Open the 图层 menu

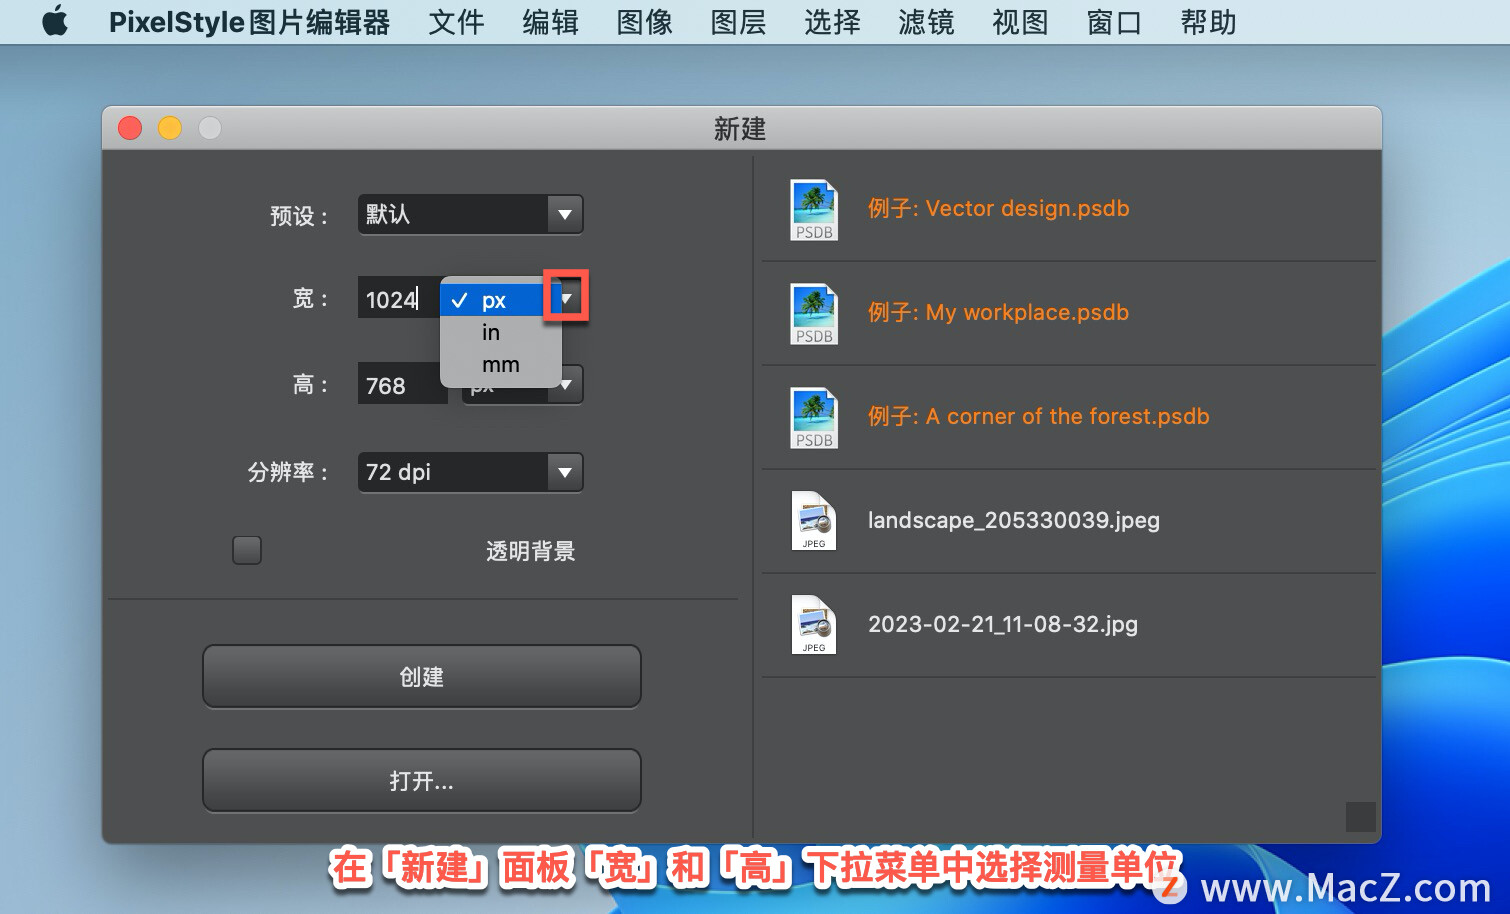coord(738,22)
